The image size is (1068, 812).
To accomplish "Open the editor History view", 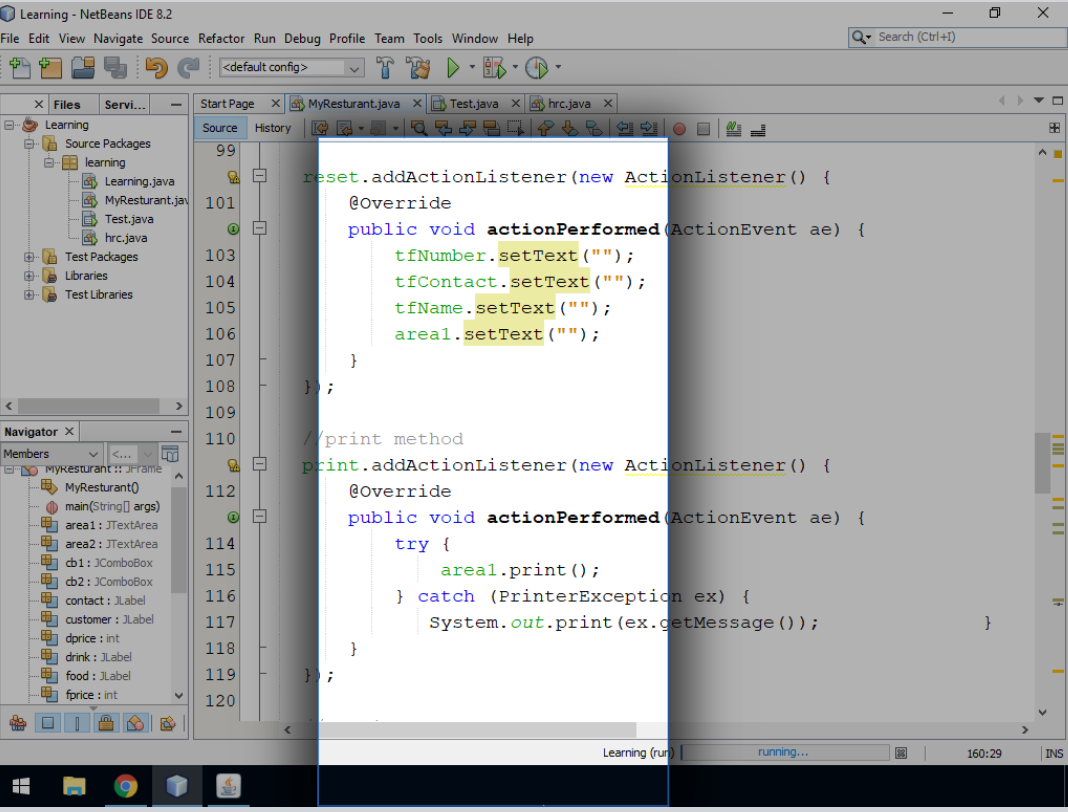I will (x=272, y=127).
